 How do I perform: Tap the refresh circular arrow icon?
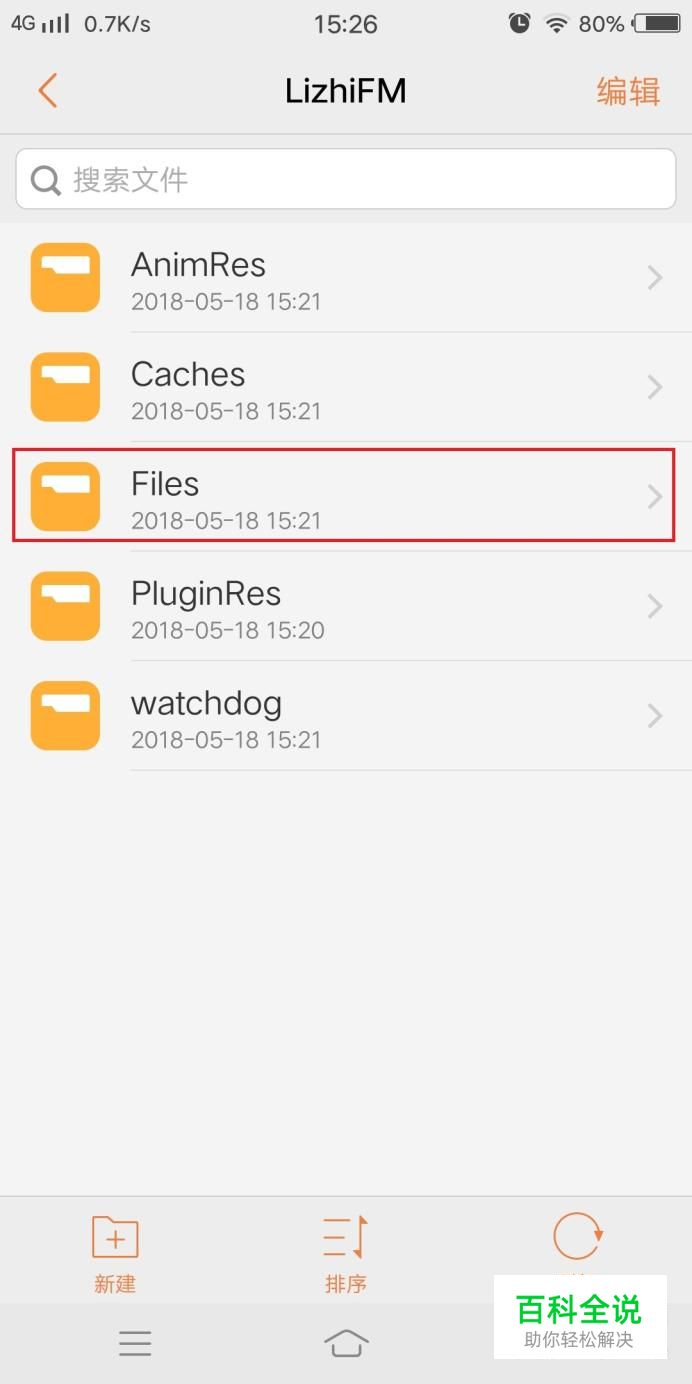[578, 1236]
